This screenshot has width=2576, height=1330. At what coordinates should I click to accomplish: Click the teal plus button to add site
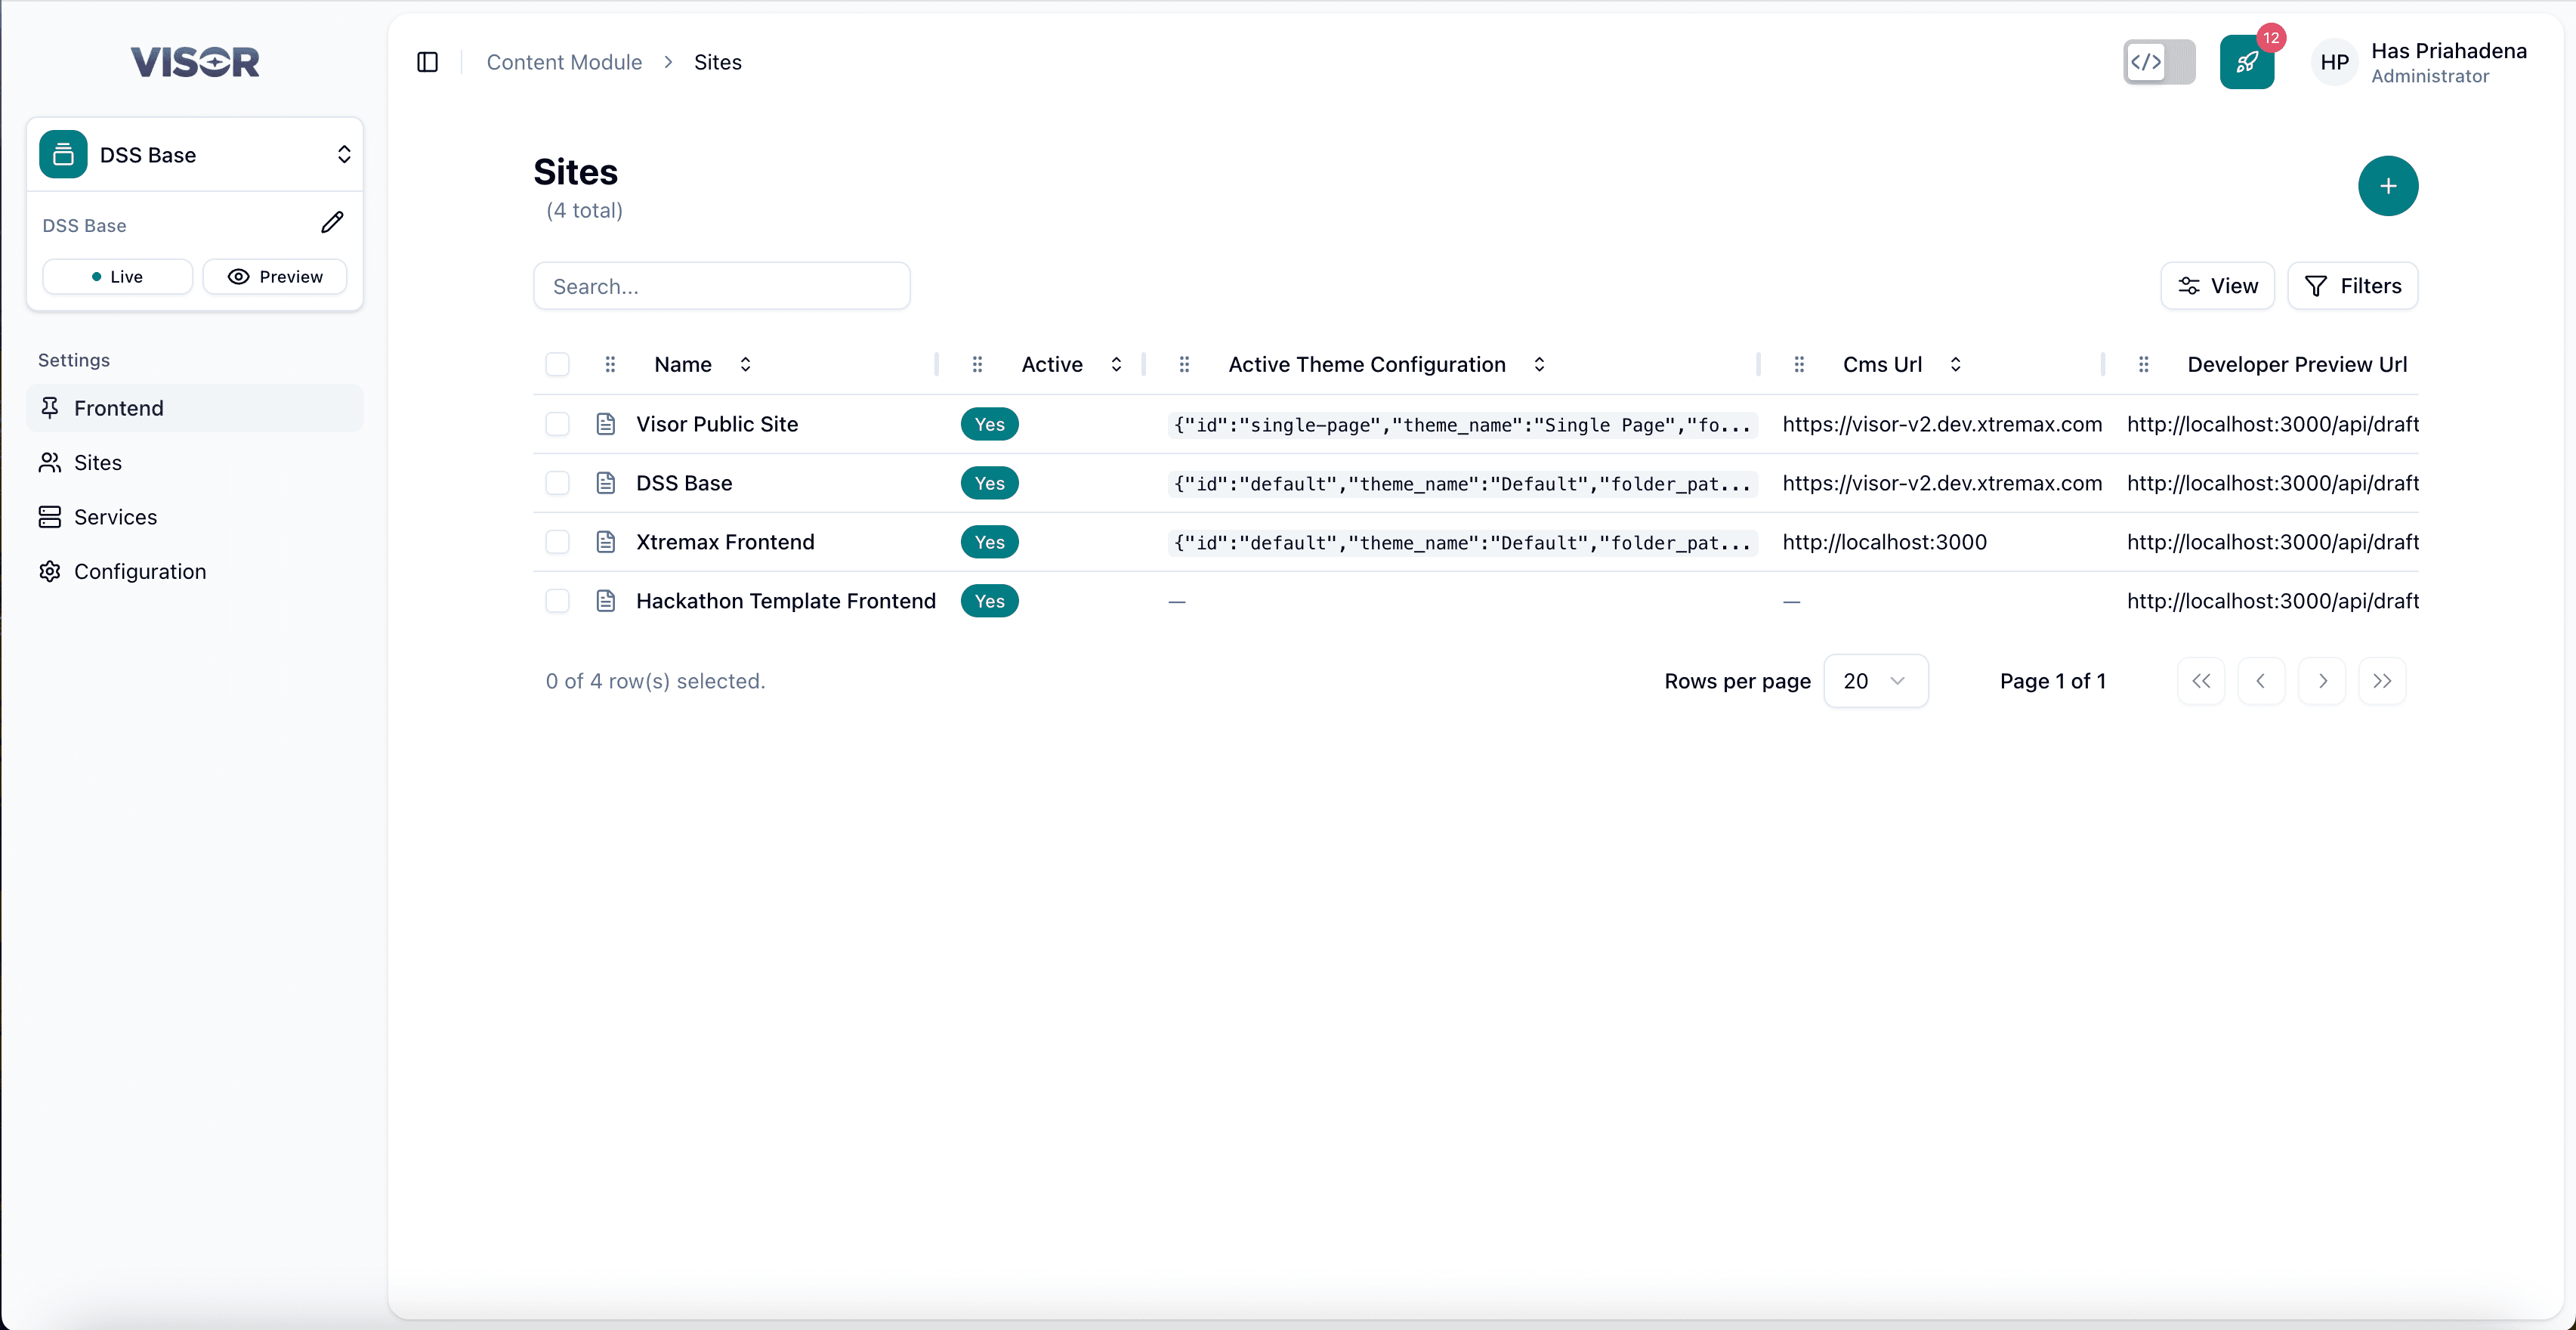coord(2388,186)
